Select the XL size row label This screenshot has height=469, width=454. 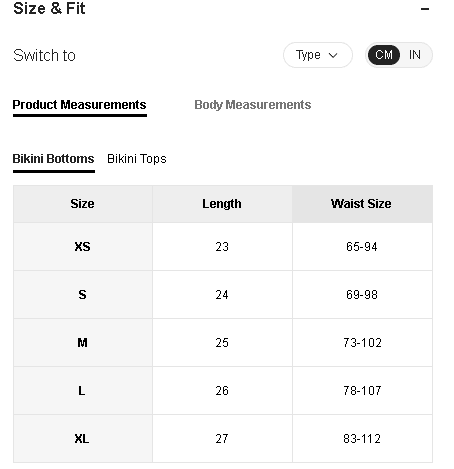tap(82, 439)
